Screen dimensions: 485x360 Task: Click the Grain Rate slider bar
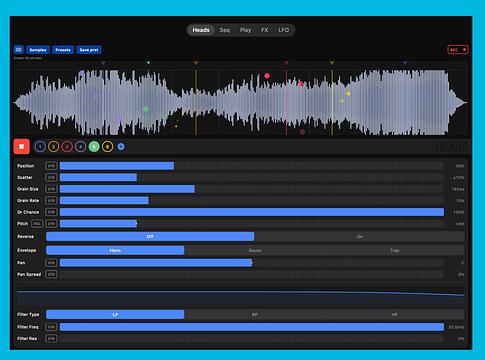click(x=252, y=200)
